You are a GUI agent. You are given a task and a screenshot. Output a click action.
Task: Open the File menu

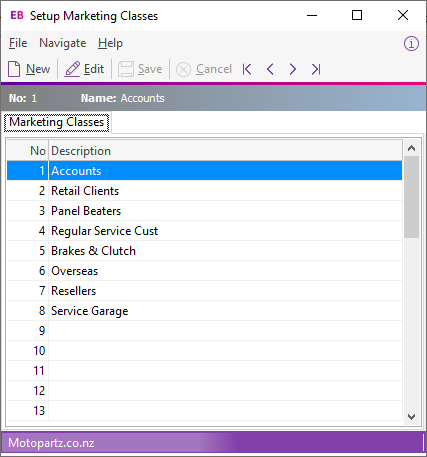18,43
